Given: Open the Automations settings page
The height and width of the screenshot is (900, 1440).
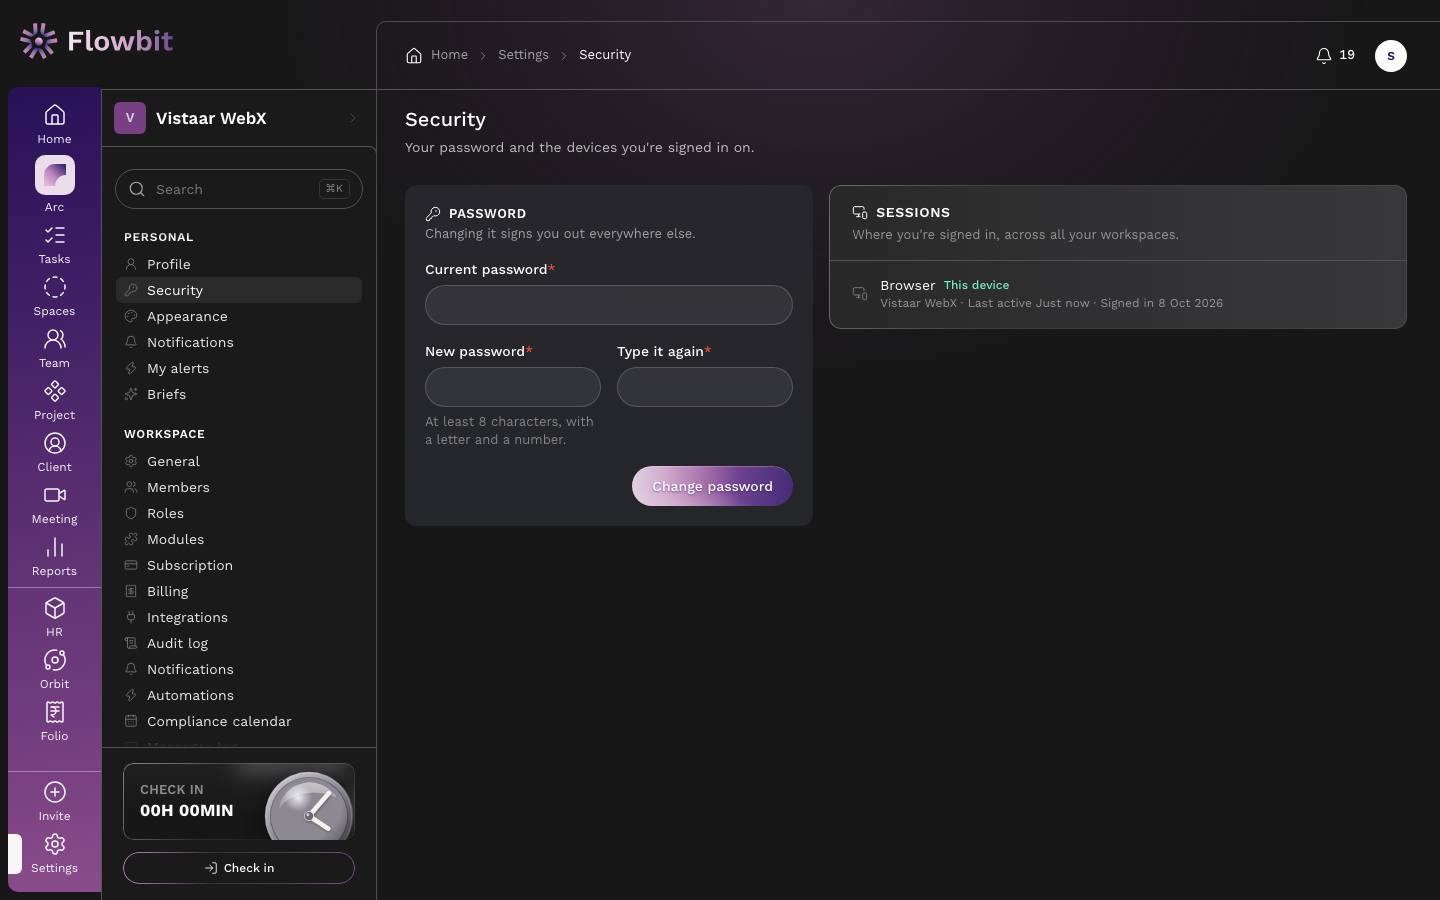Looking at the screenshot, I should click(238, 695).
